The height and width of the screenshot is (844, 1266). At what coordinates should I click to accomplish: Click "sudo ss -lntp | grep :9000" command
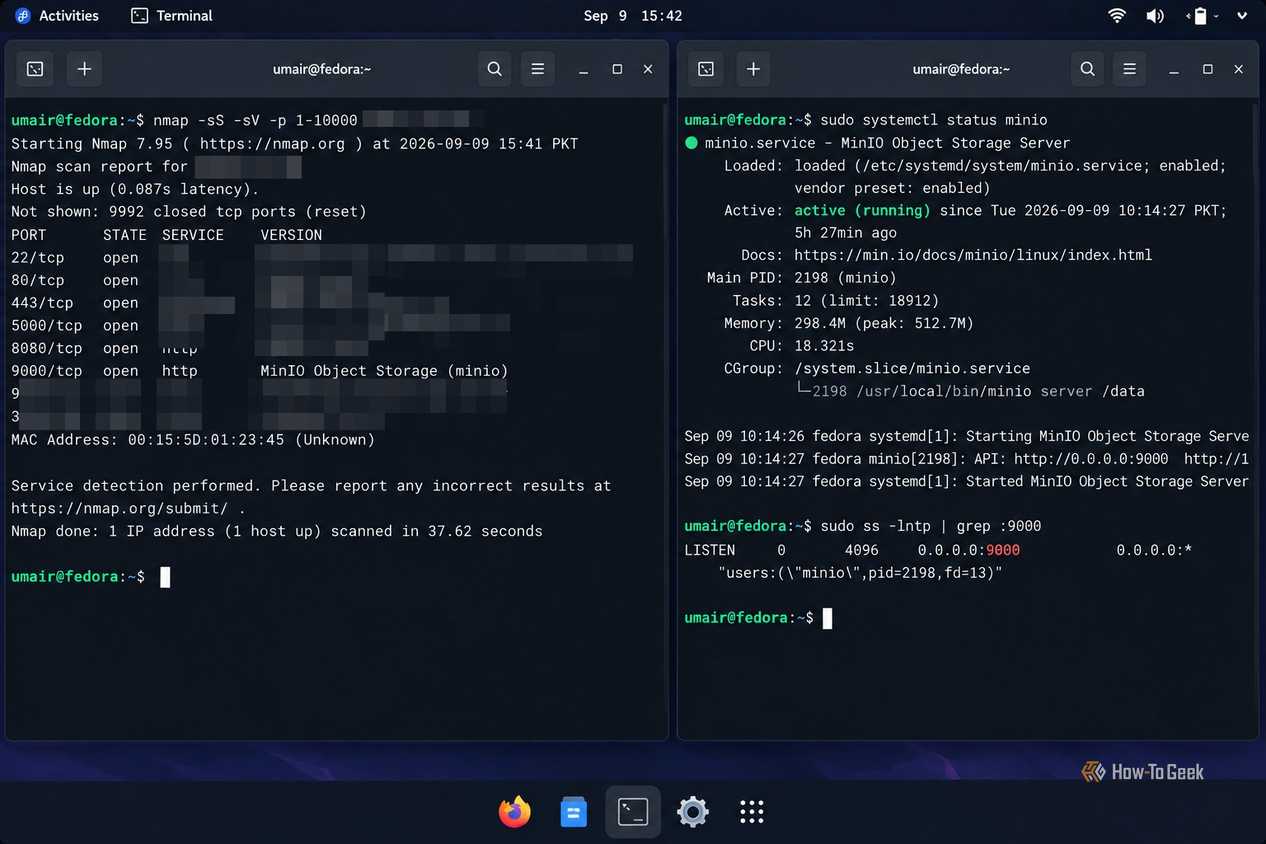931,526
